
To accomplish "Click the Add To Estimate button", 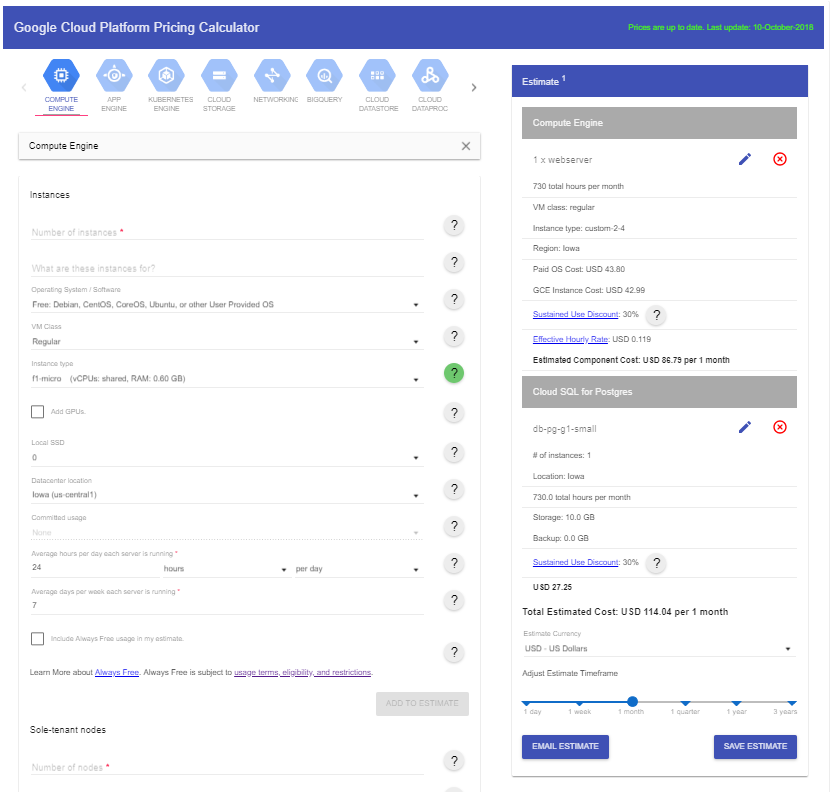I will point(422,703).
